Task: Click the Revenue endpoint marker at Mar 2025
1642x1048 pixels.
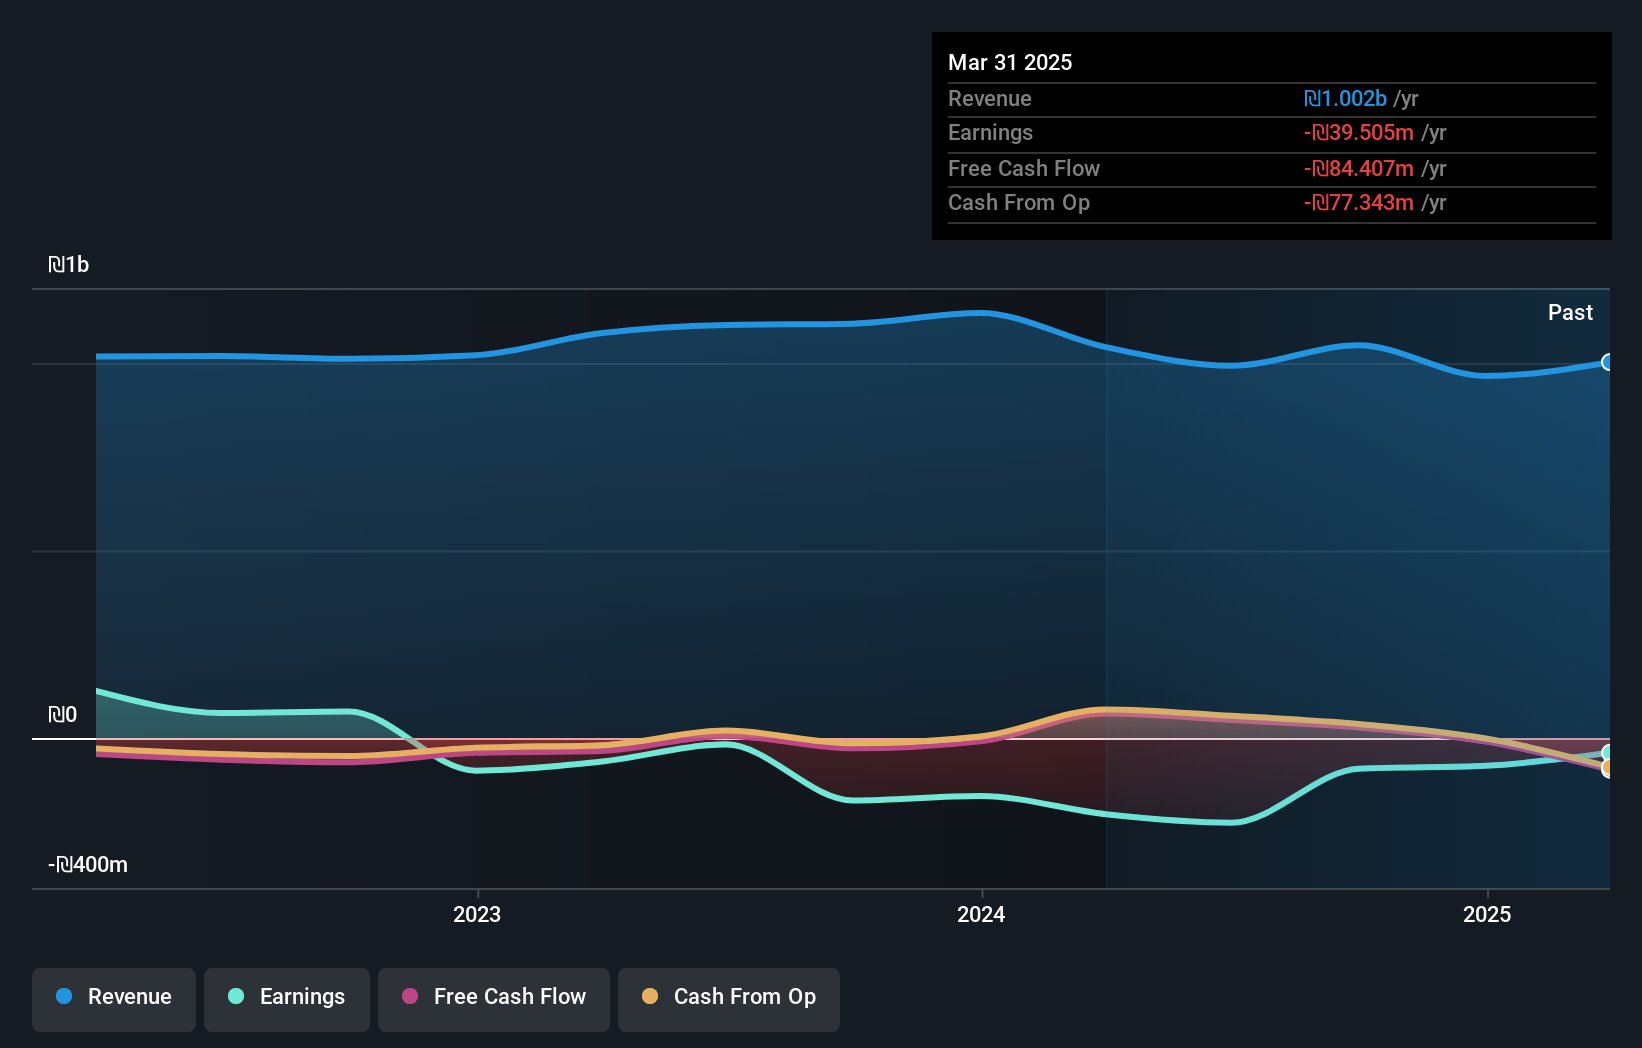Action: tap(1608, 362)
